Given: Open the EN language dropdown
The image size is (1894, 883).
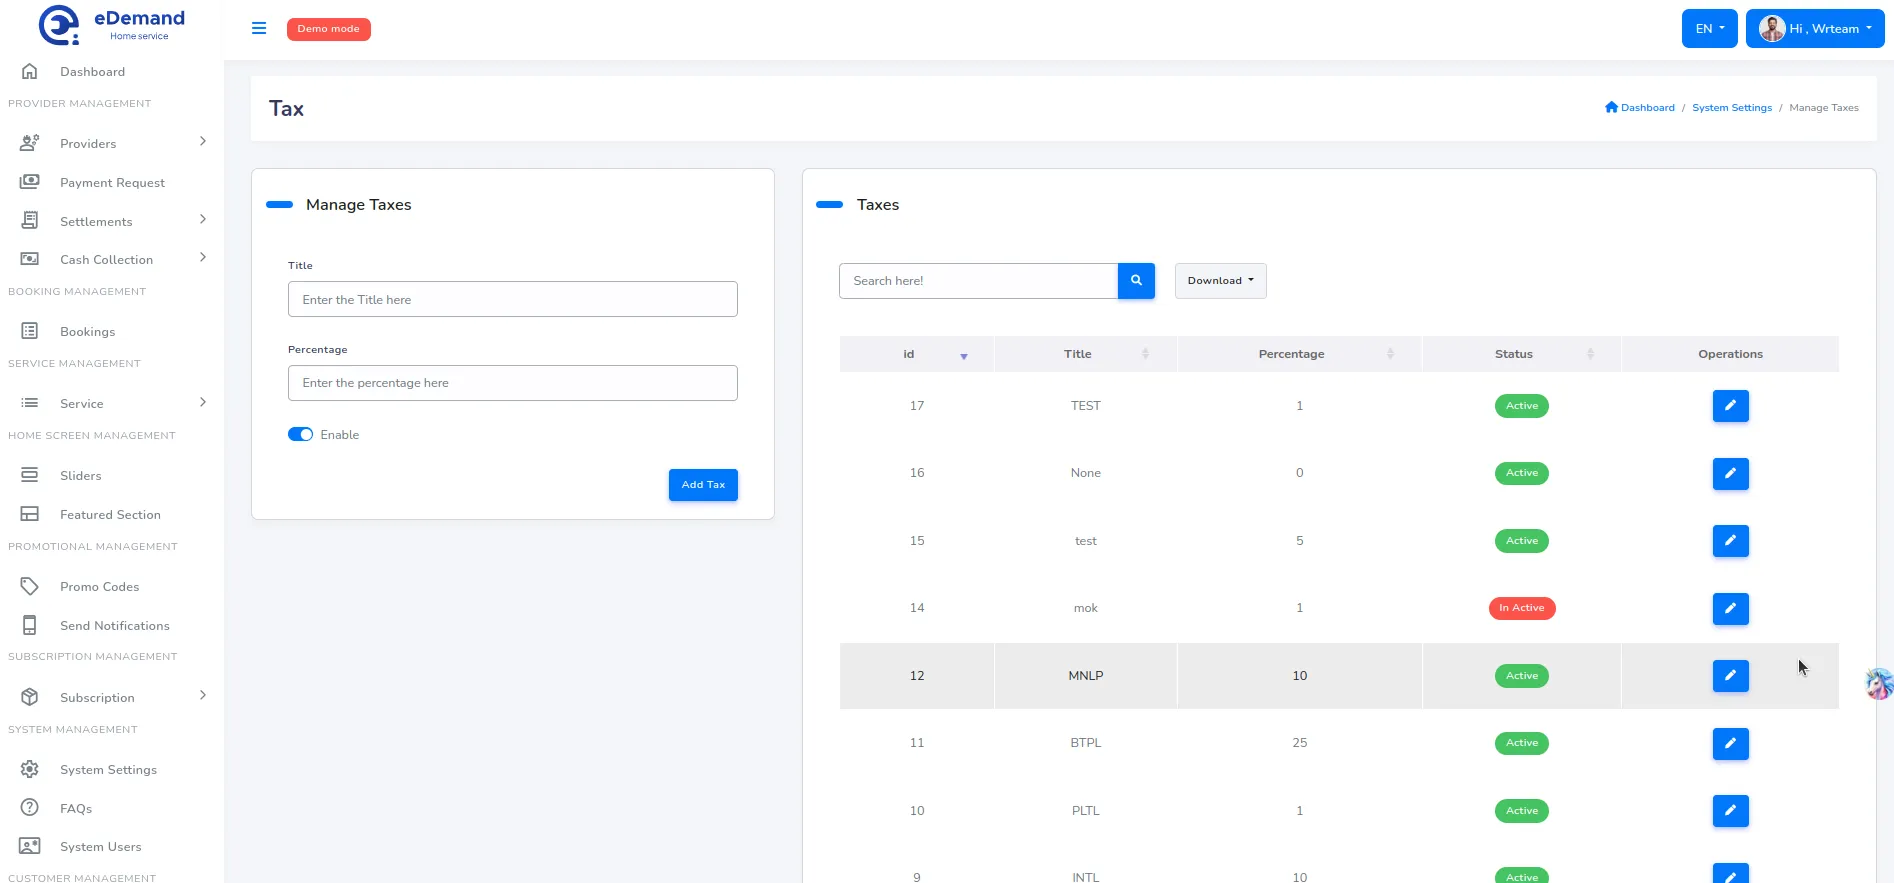Looking at the screenshot, I should pos(1709,29).
